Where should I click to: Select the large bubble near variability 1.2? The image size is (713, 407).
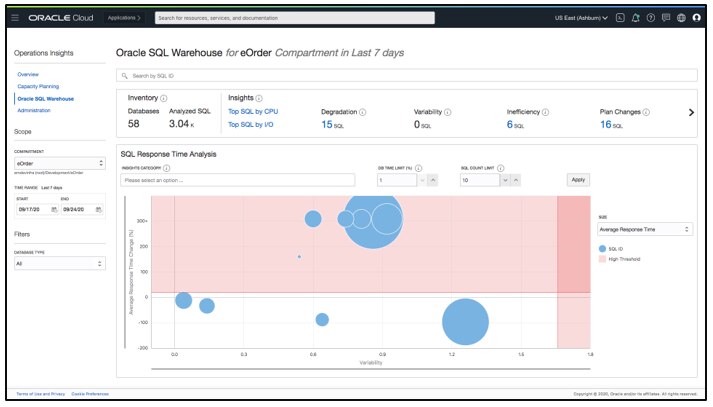465,322
